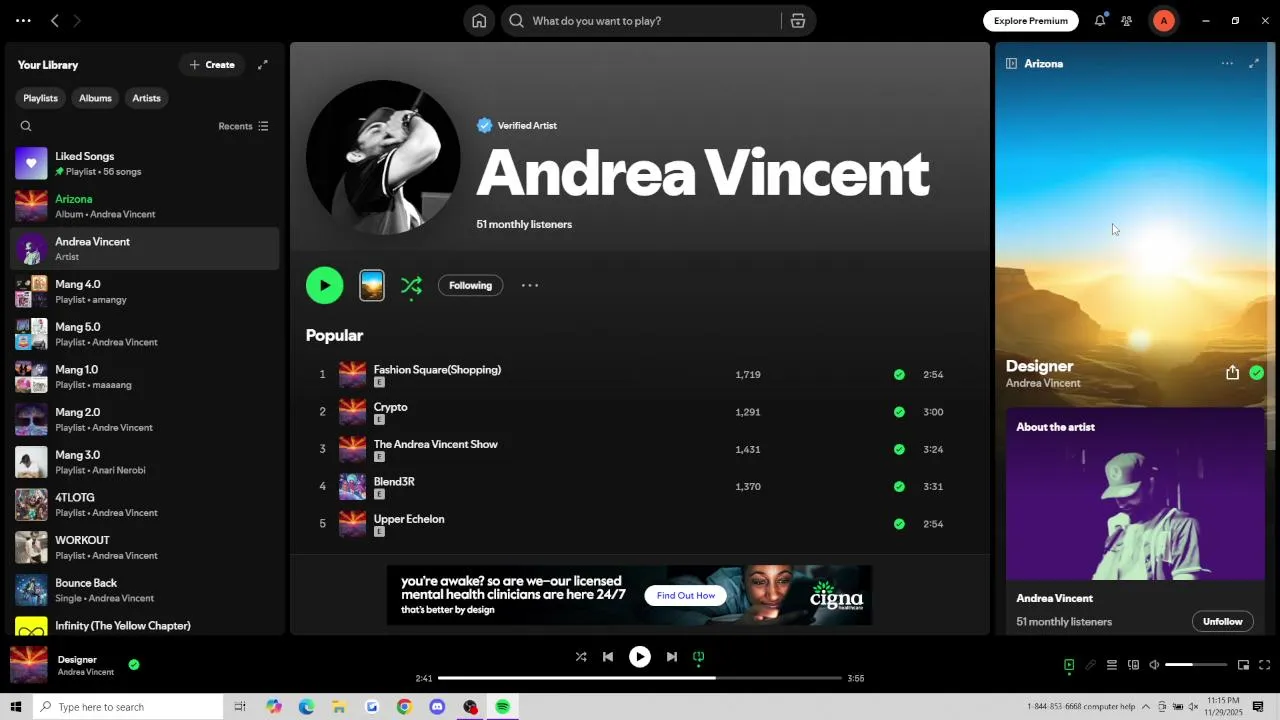Screen dimensions: 1280x720
Task: Toggle saved check for Blend3R
Action: coord(899,487)
